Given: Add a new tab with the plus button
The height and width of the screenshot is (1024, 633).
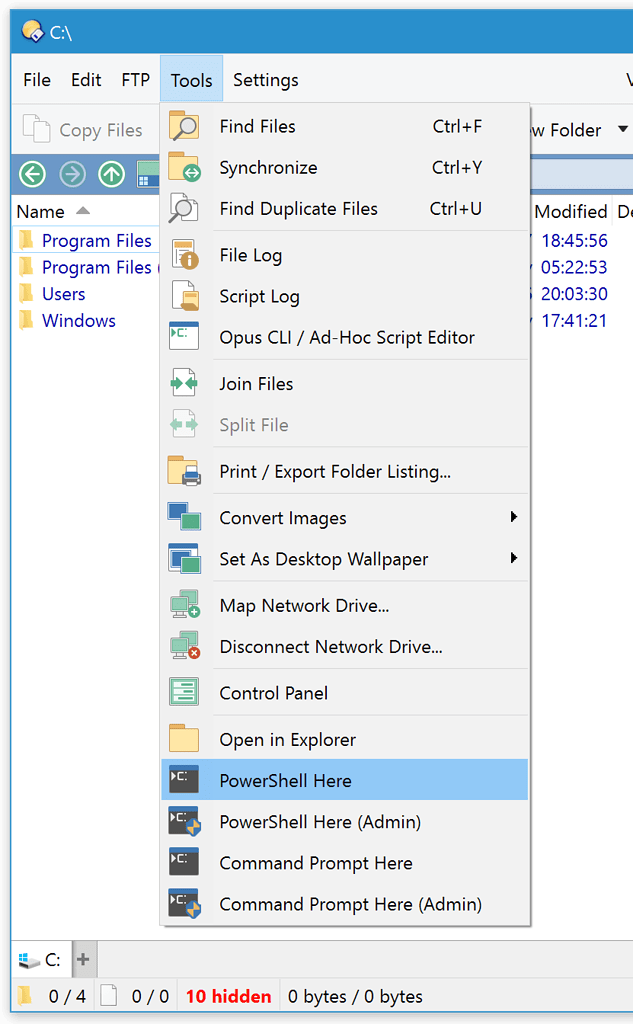Looking at the screenshot, I should [84, 959].
